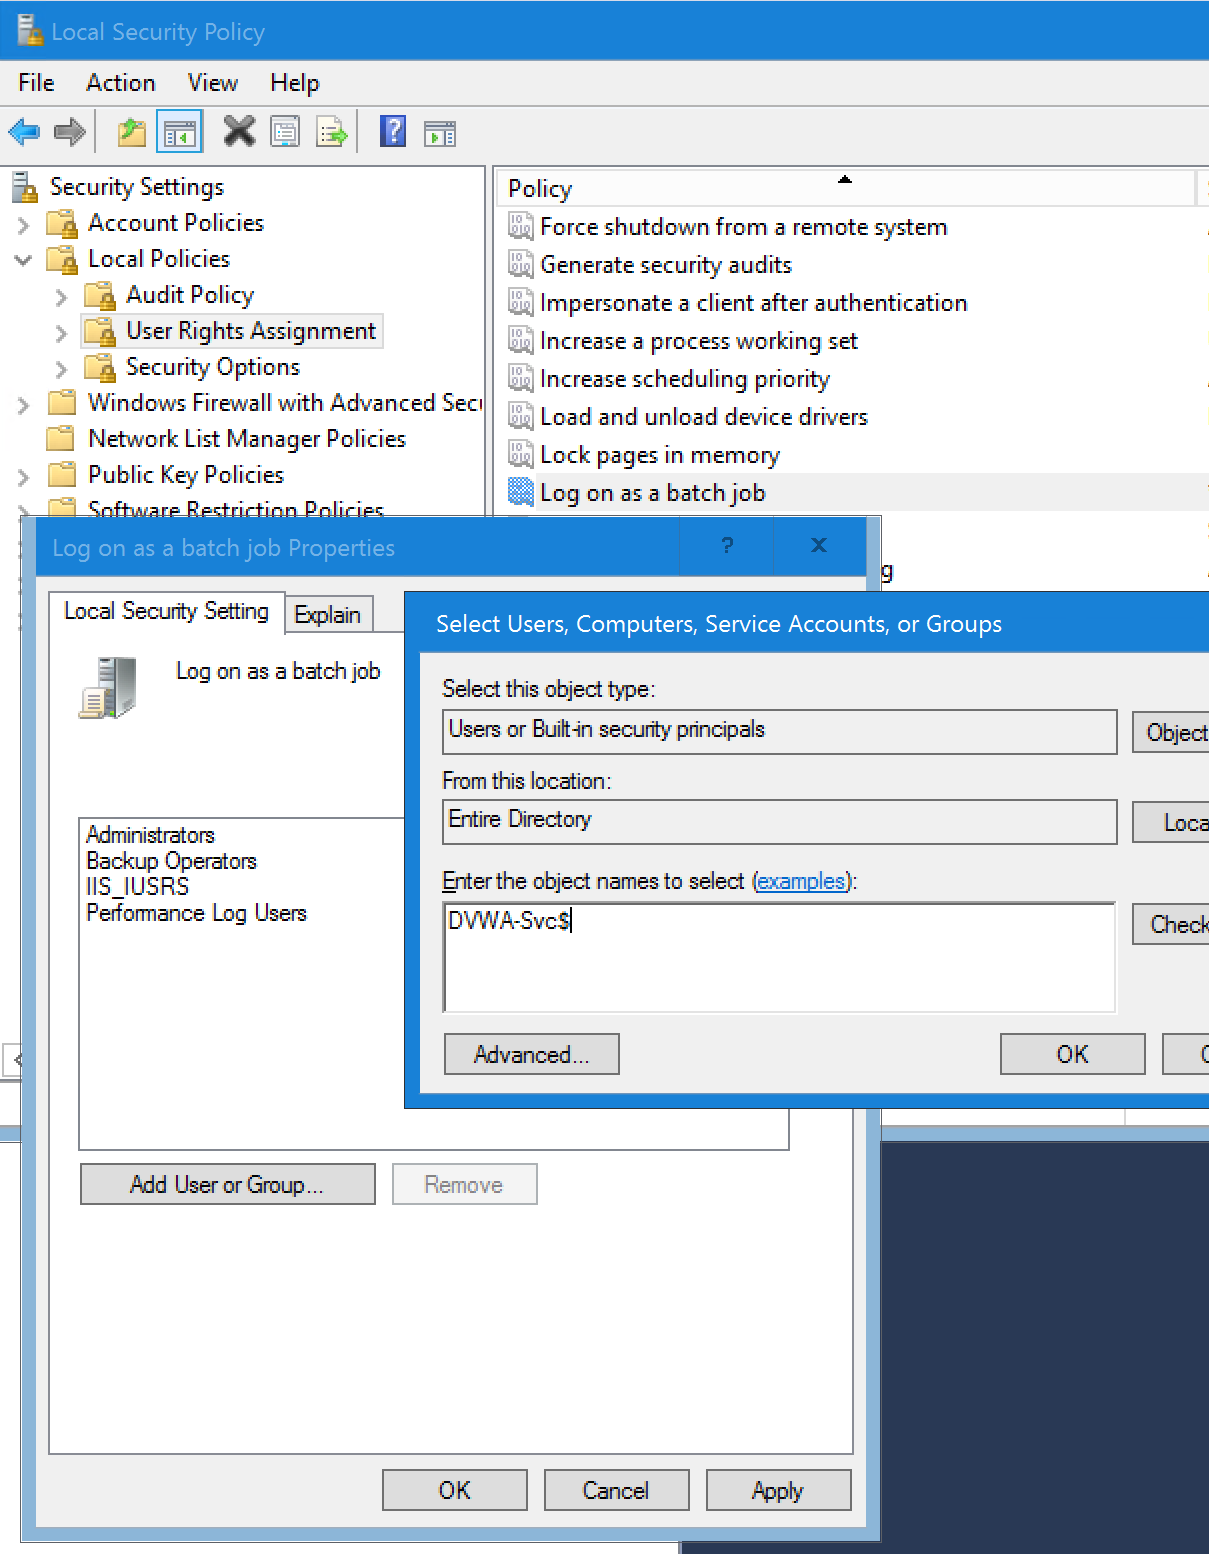Image resolution: width=1209 pixels, height=1554 pixels.
Task: Select Increase a process working set policy
Action: tap(699, 341)
